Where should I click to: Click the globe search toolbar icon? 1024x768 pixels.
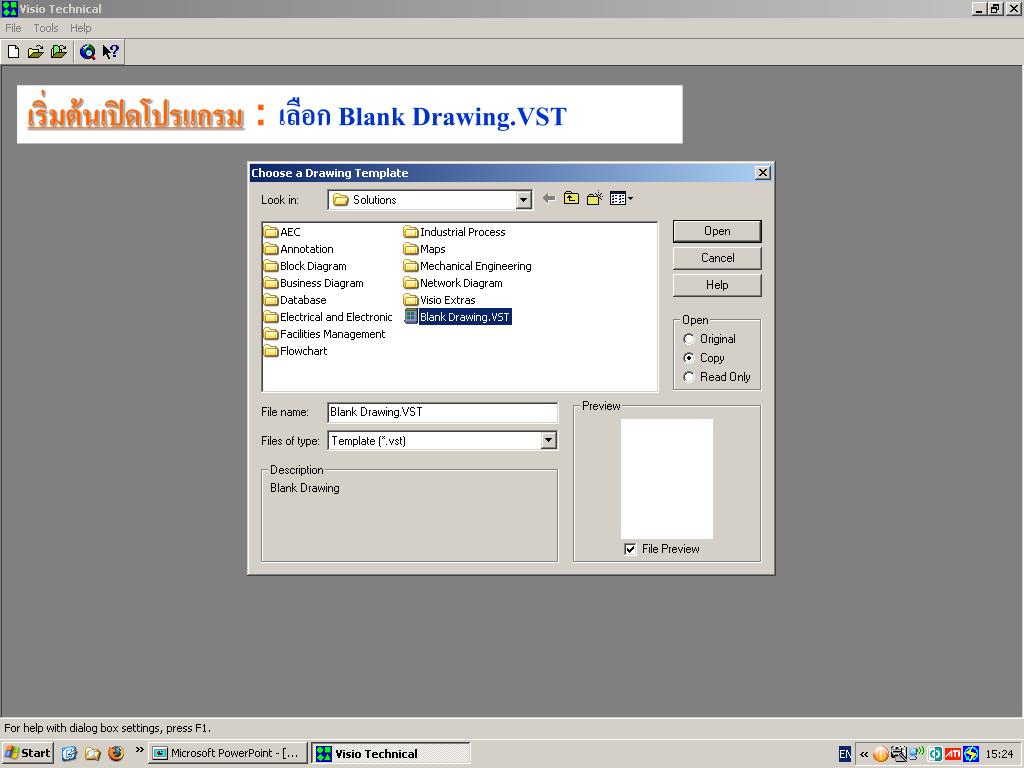pyautogui.click(x=88, y=52)
